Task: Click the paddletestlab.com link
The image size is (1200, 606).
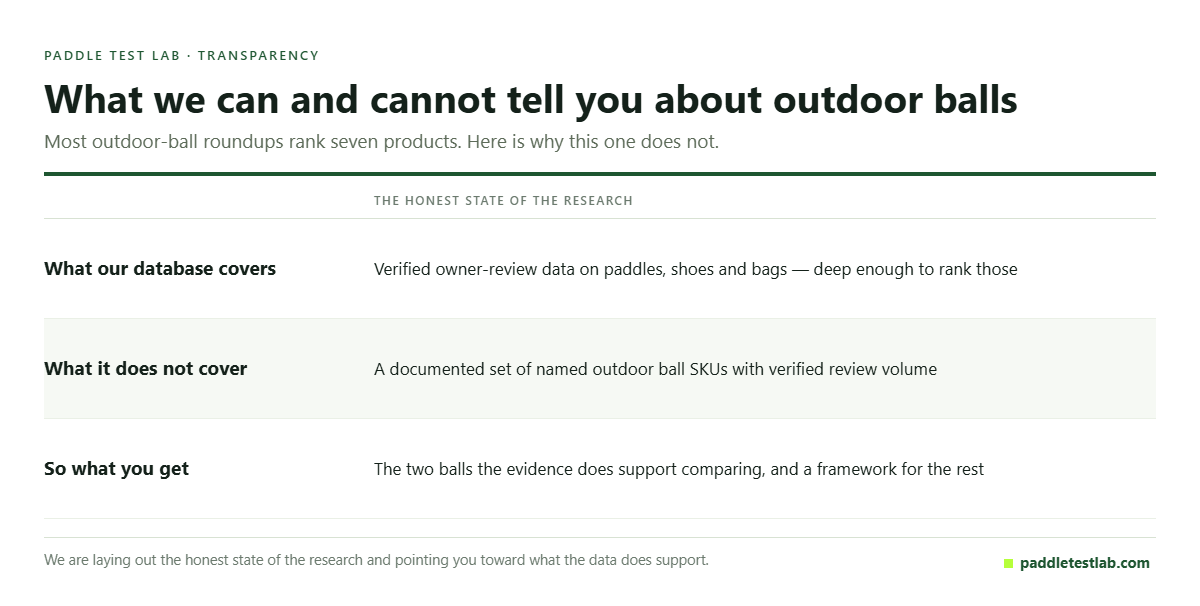Action: (x=1085, y=563)
